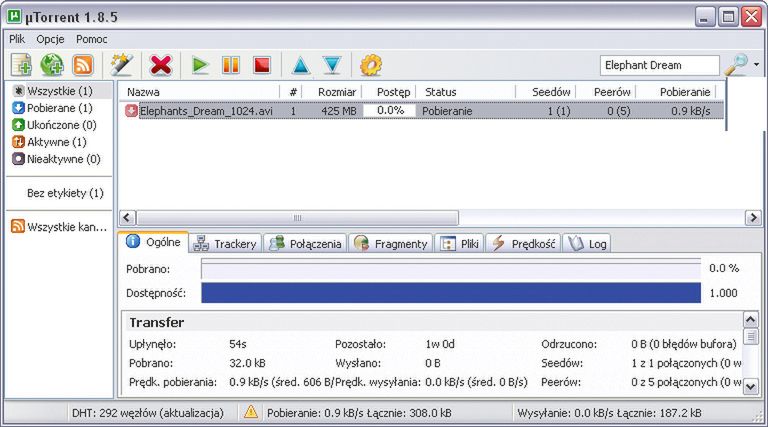This screenshot has height=427, width=768.
Task: Click 0.9 kB/s download speed cell
Action: (x=691, y=111)
